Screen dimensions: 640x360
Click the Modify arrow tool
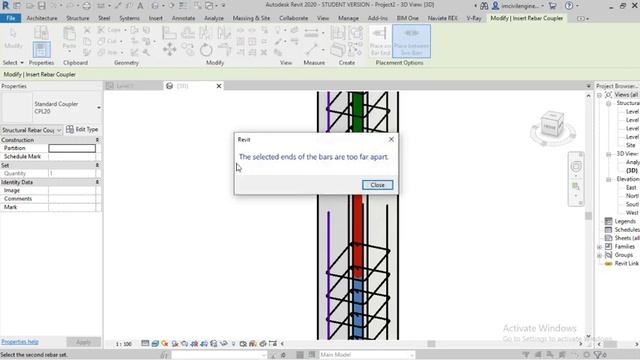pos(13,38)
